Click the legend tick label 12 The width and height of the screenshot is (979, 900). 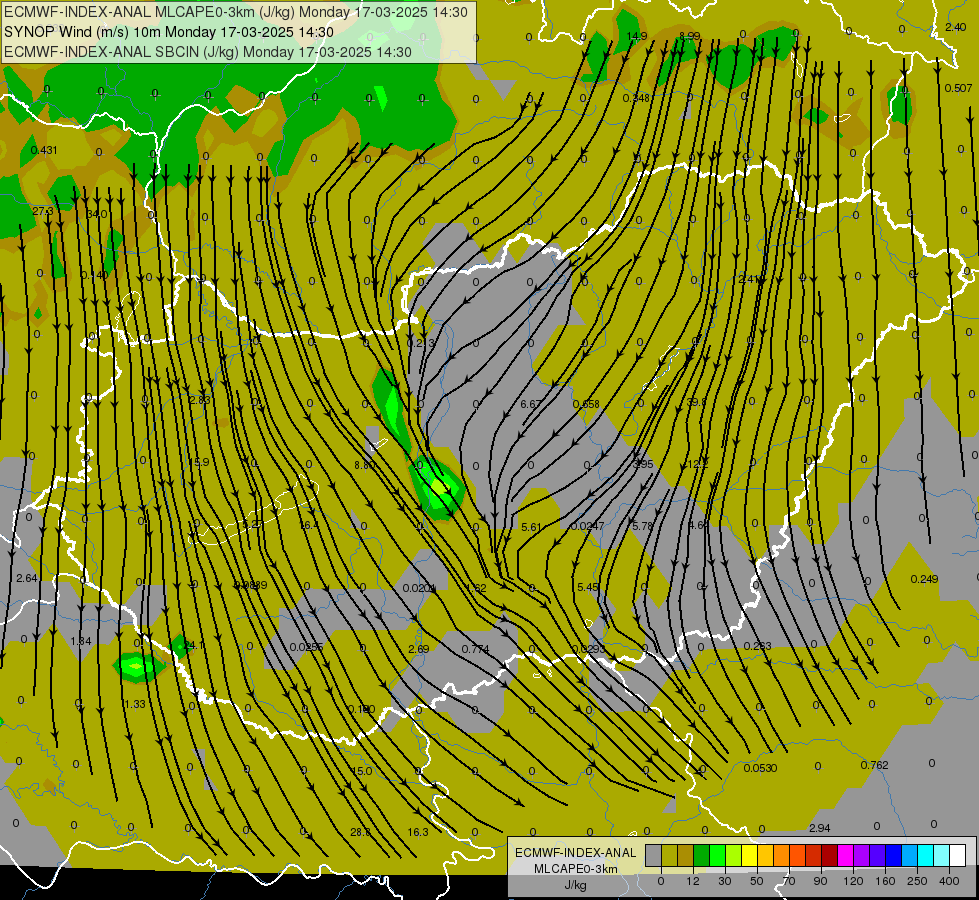[x=692, y=881]
